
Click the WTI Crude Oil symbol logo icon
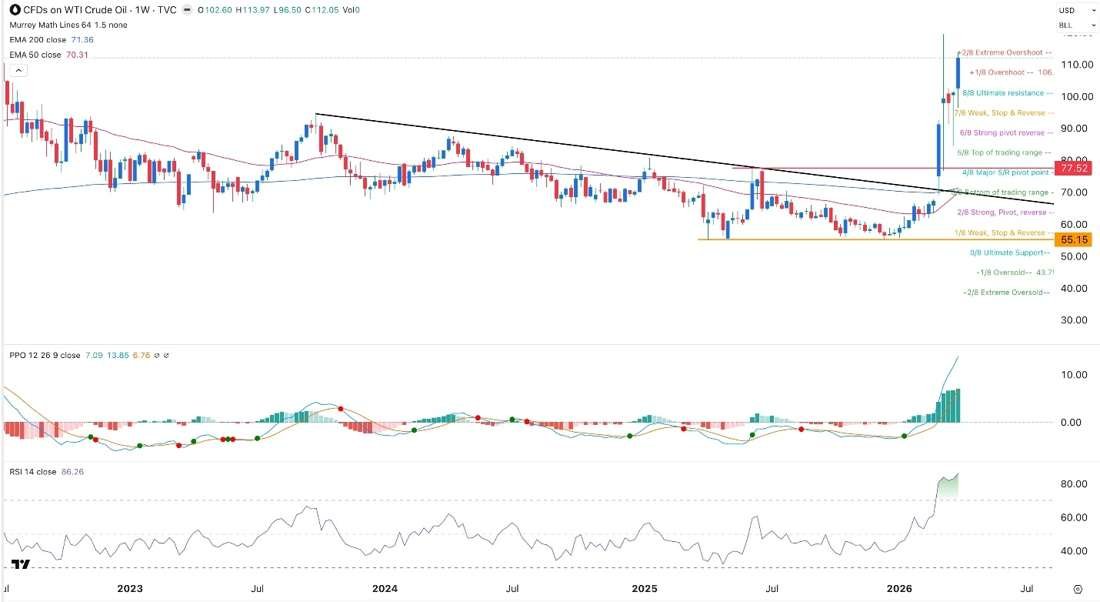[15, 10]
